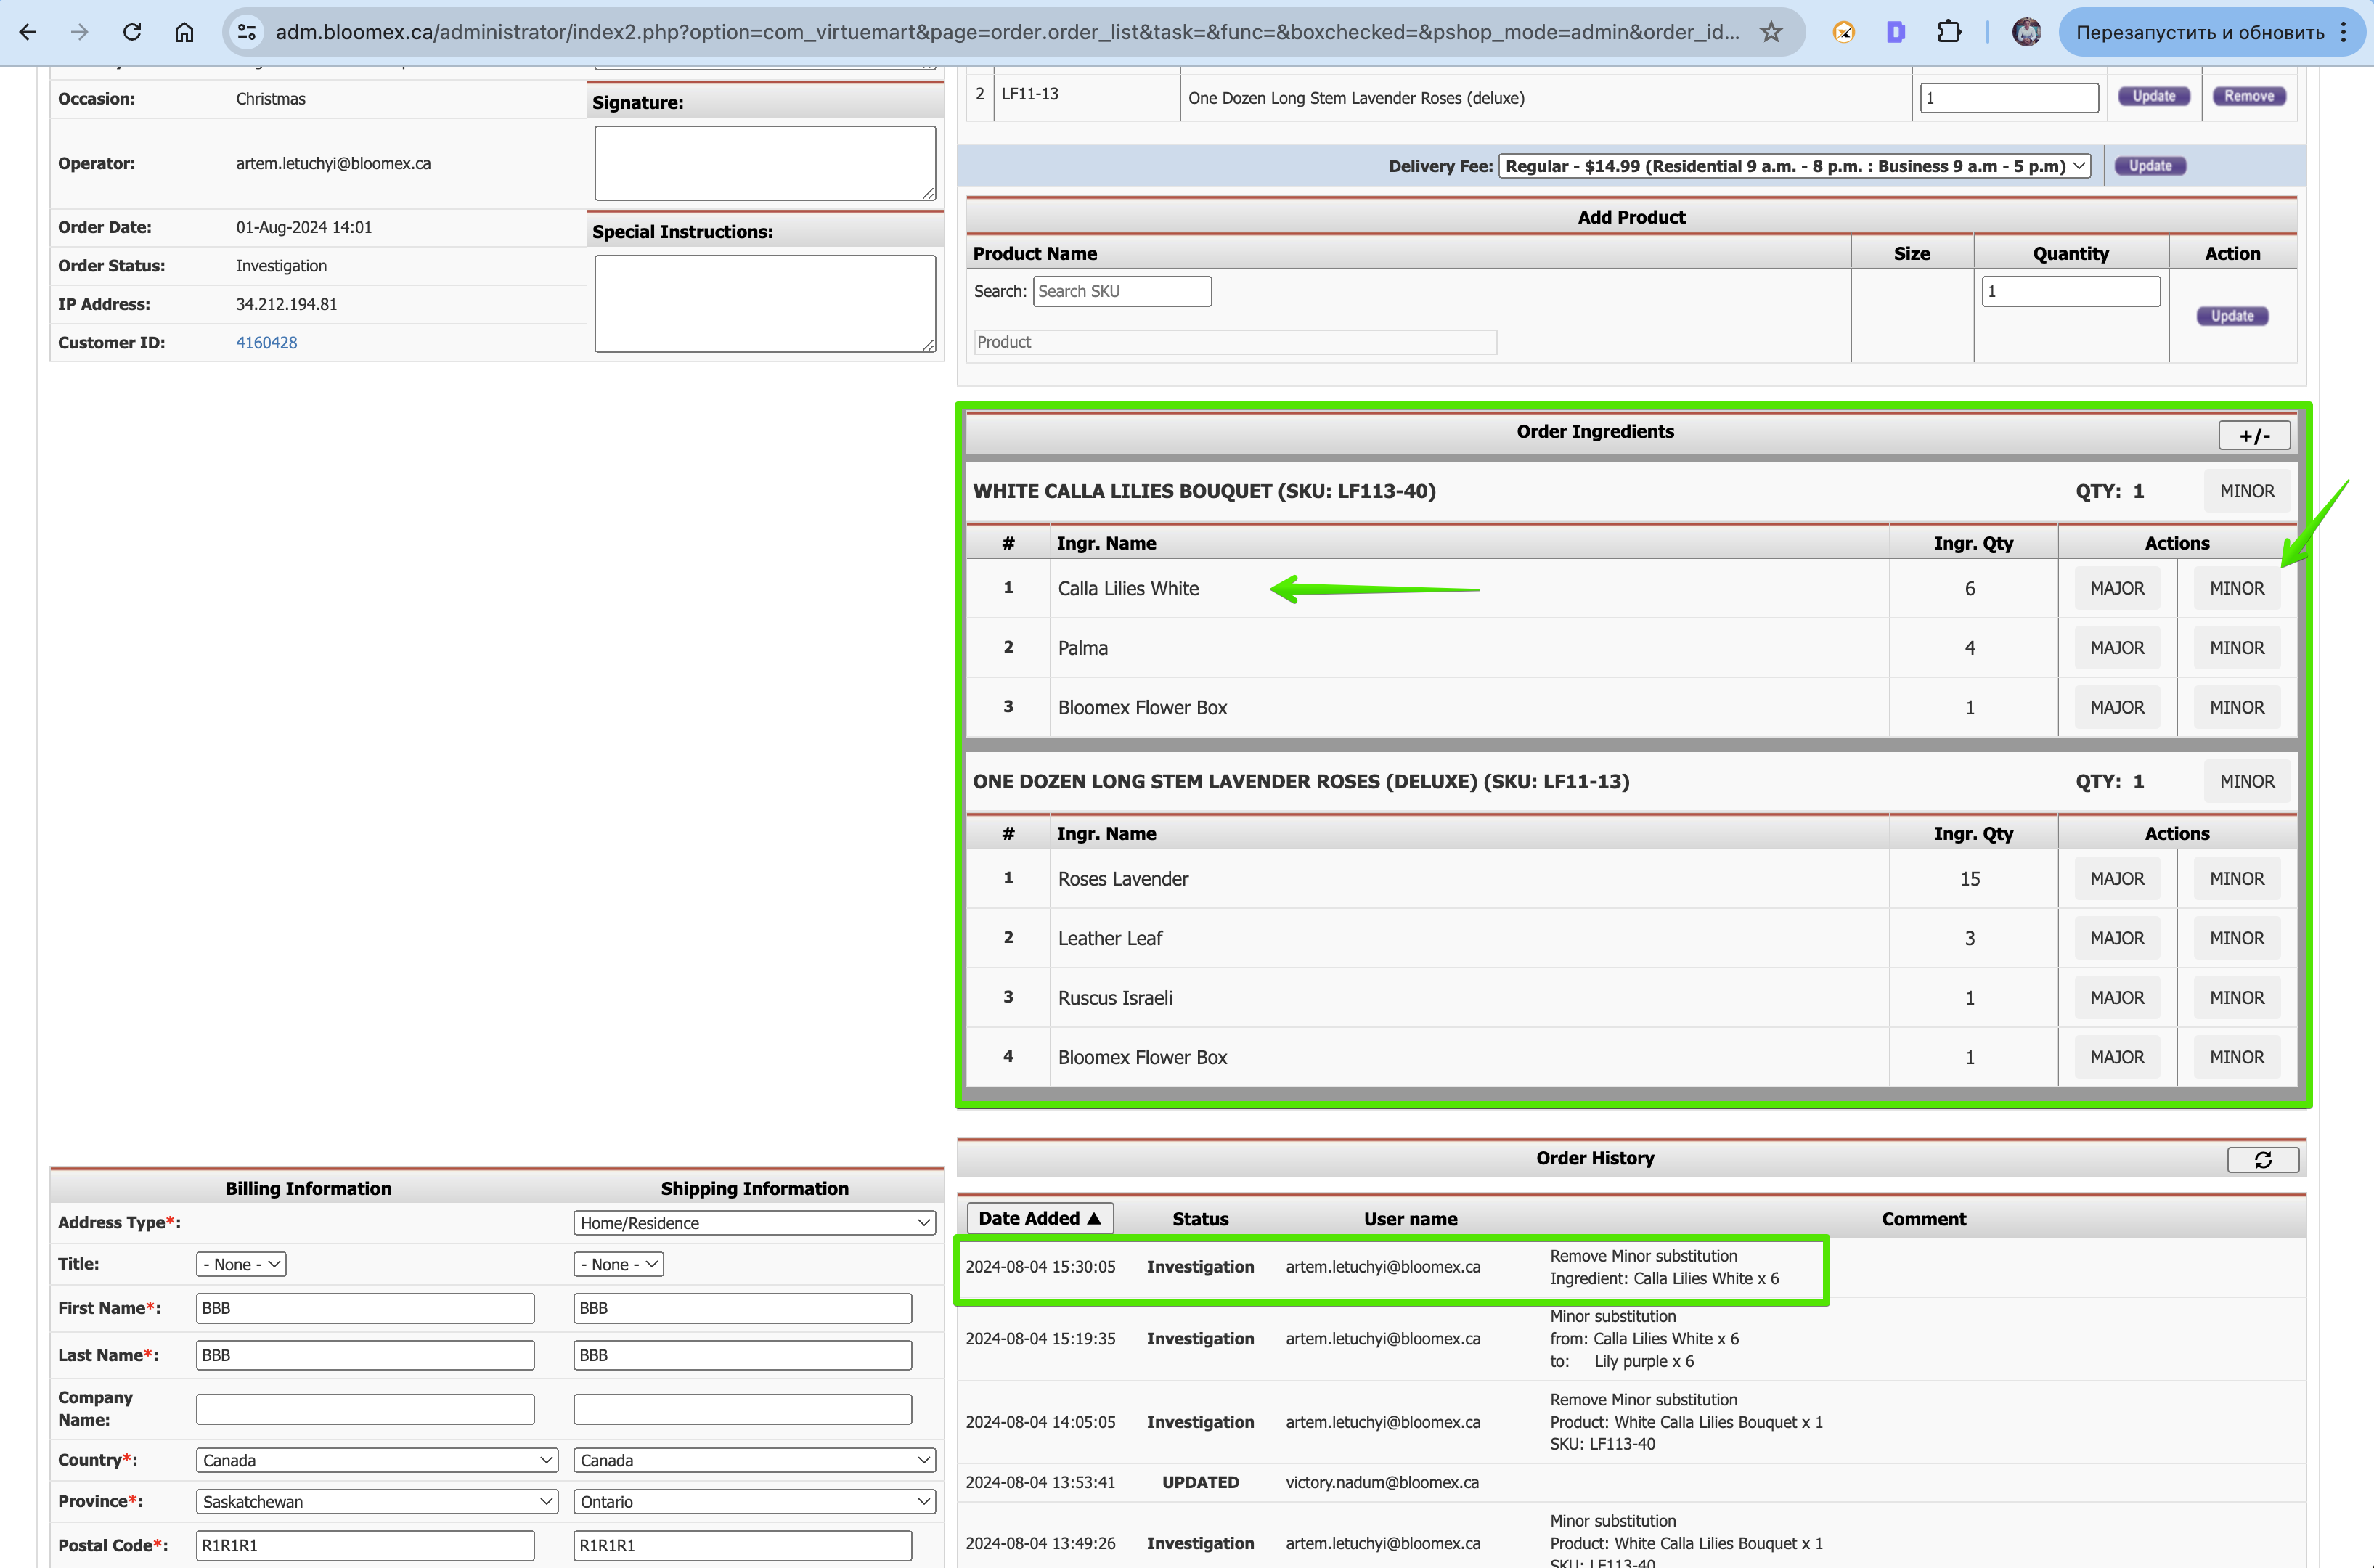Click inside the Special Instructions textarea

[765, 303]
